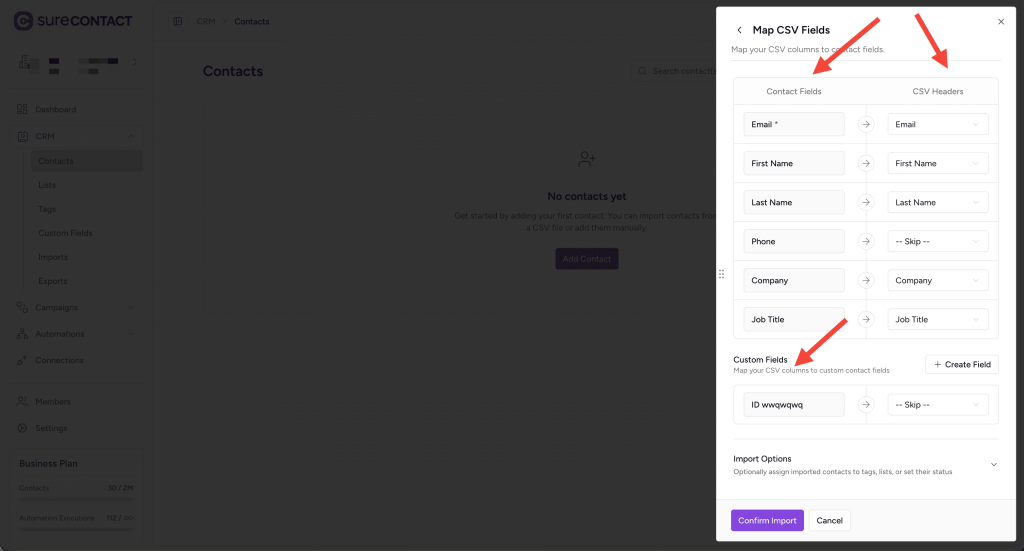Click the drag handle on panel edge
Screen dimensions: 1024x551
[x=721, y=274]
